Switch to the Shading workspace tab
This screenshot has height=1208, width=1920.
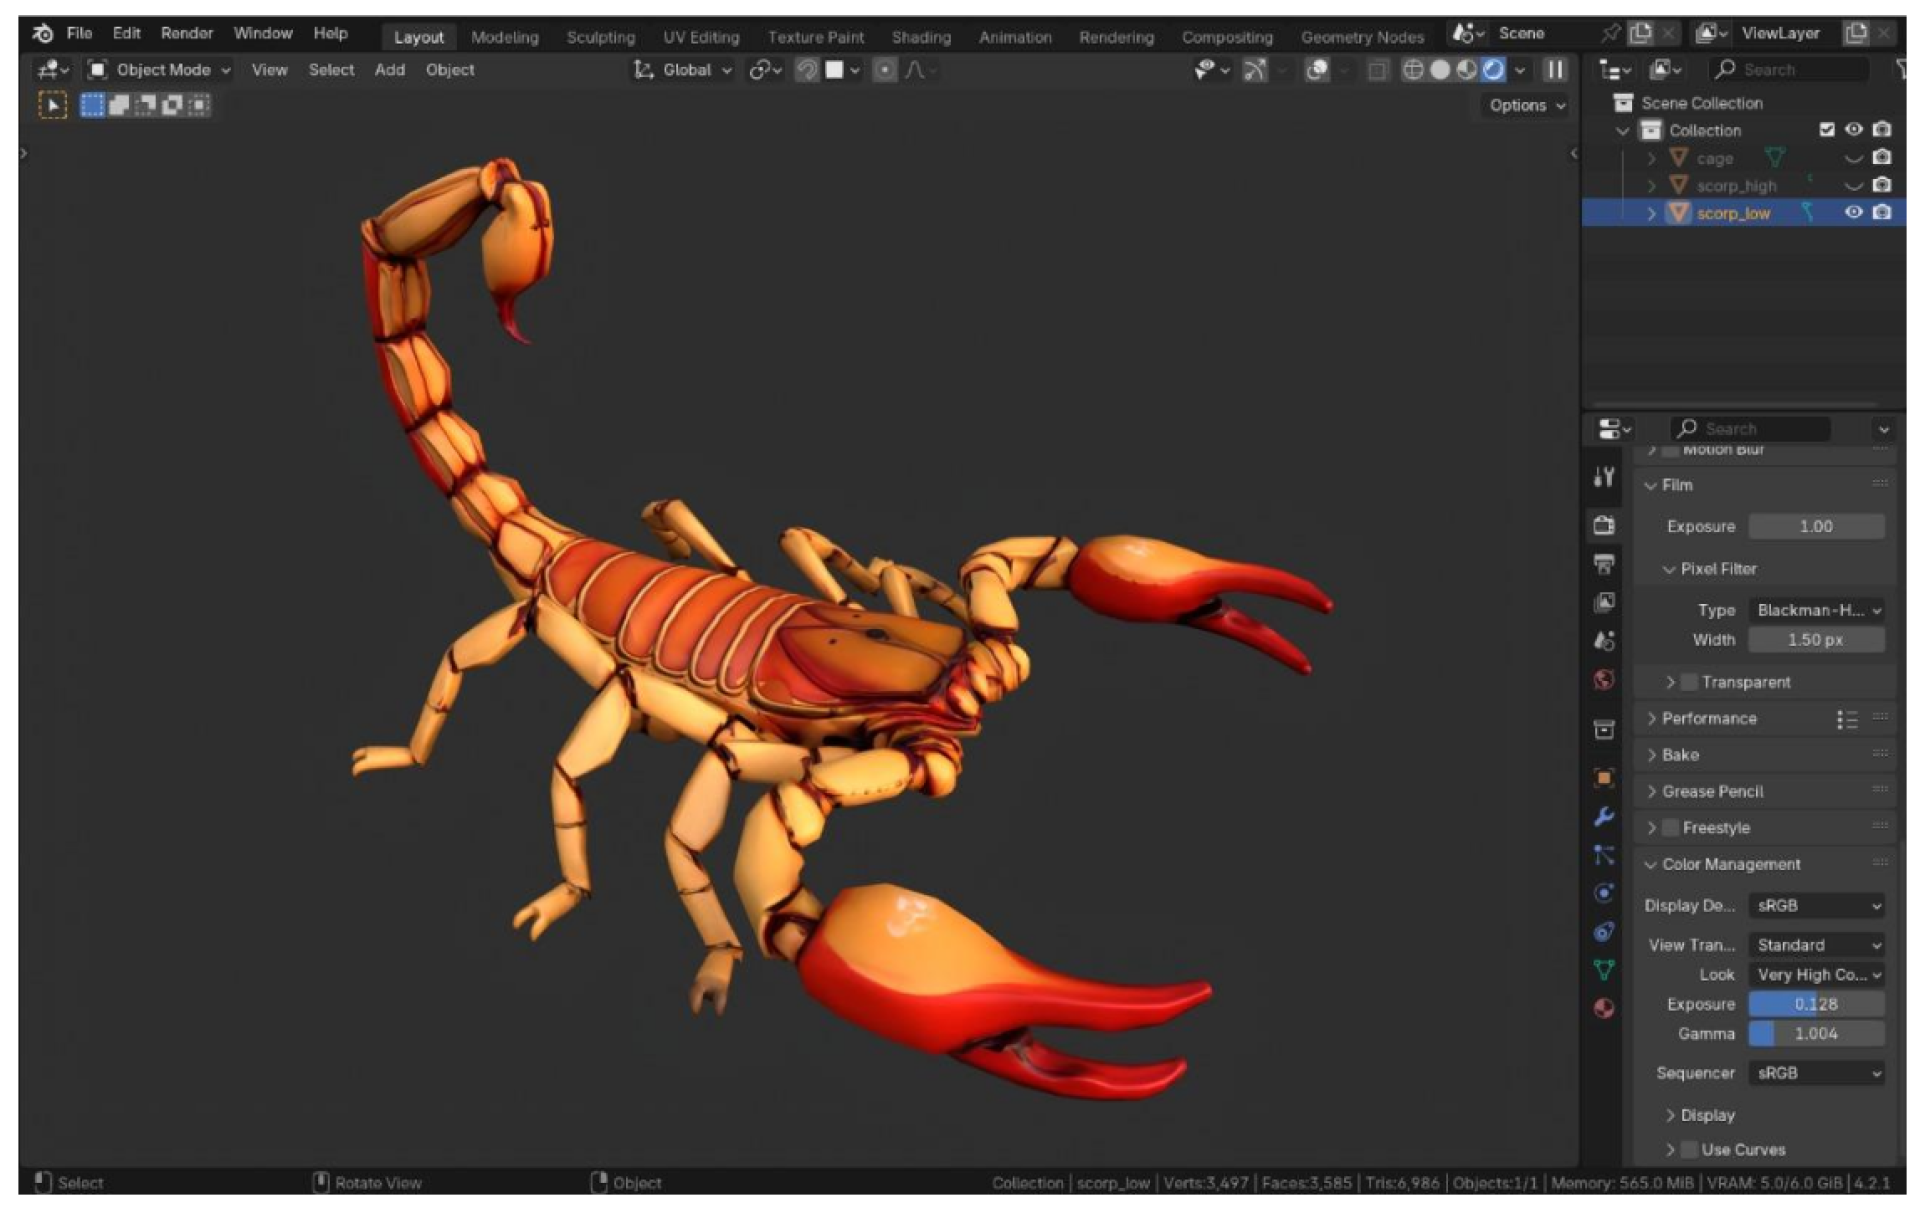[x=920, y=37]
